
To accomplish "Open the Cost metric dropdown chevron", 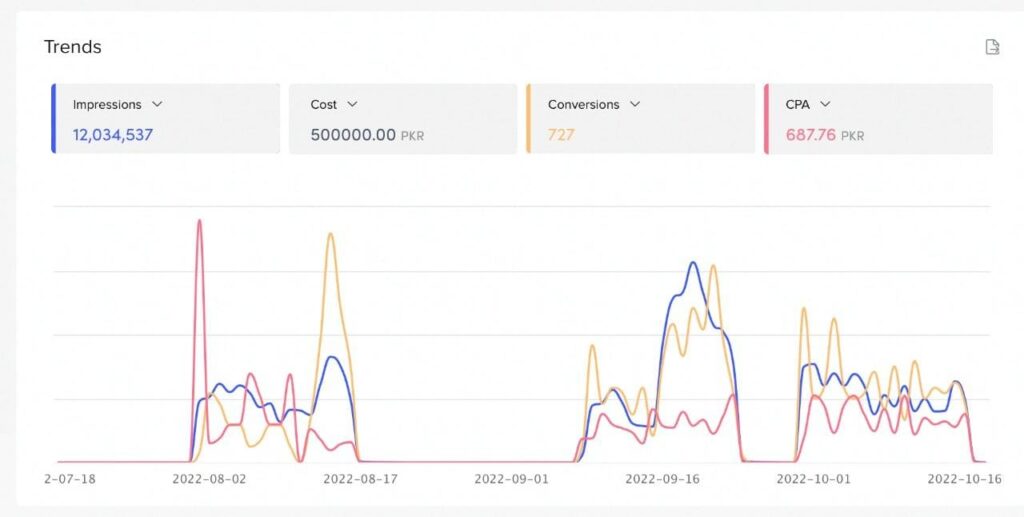I will point(352,104).
